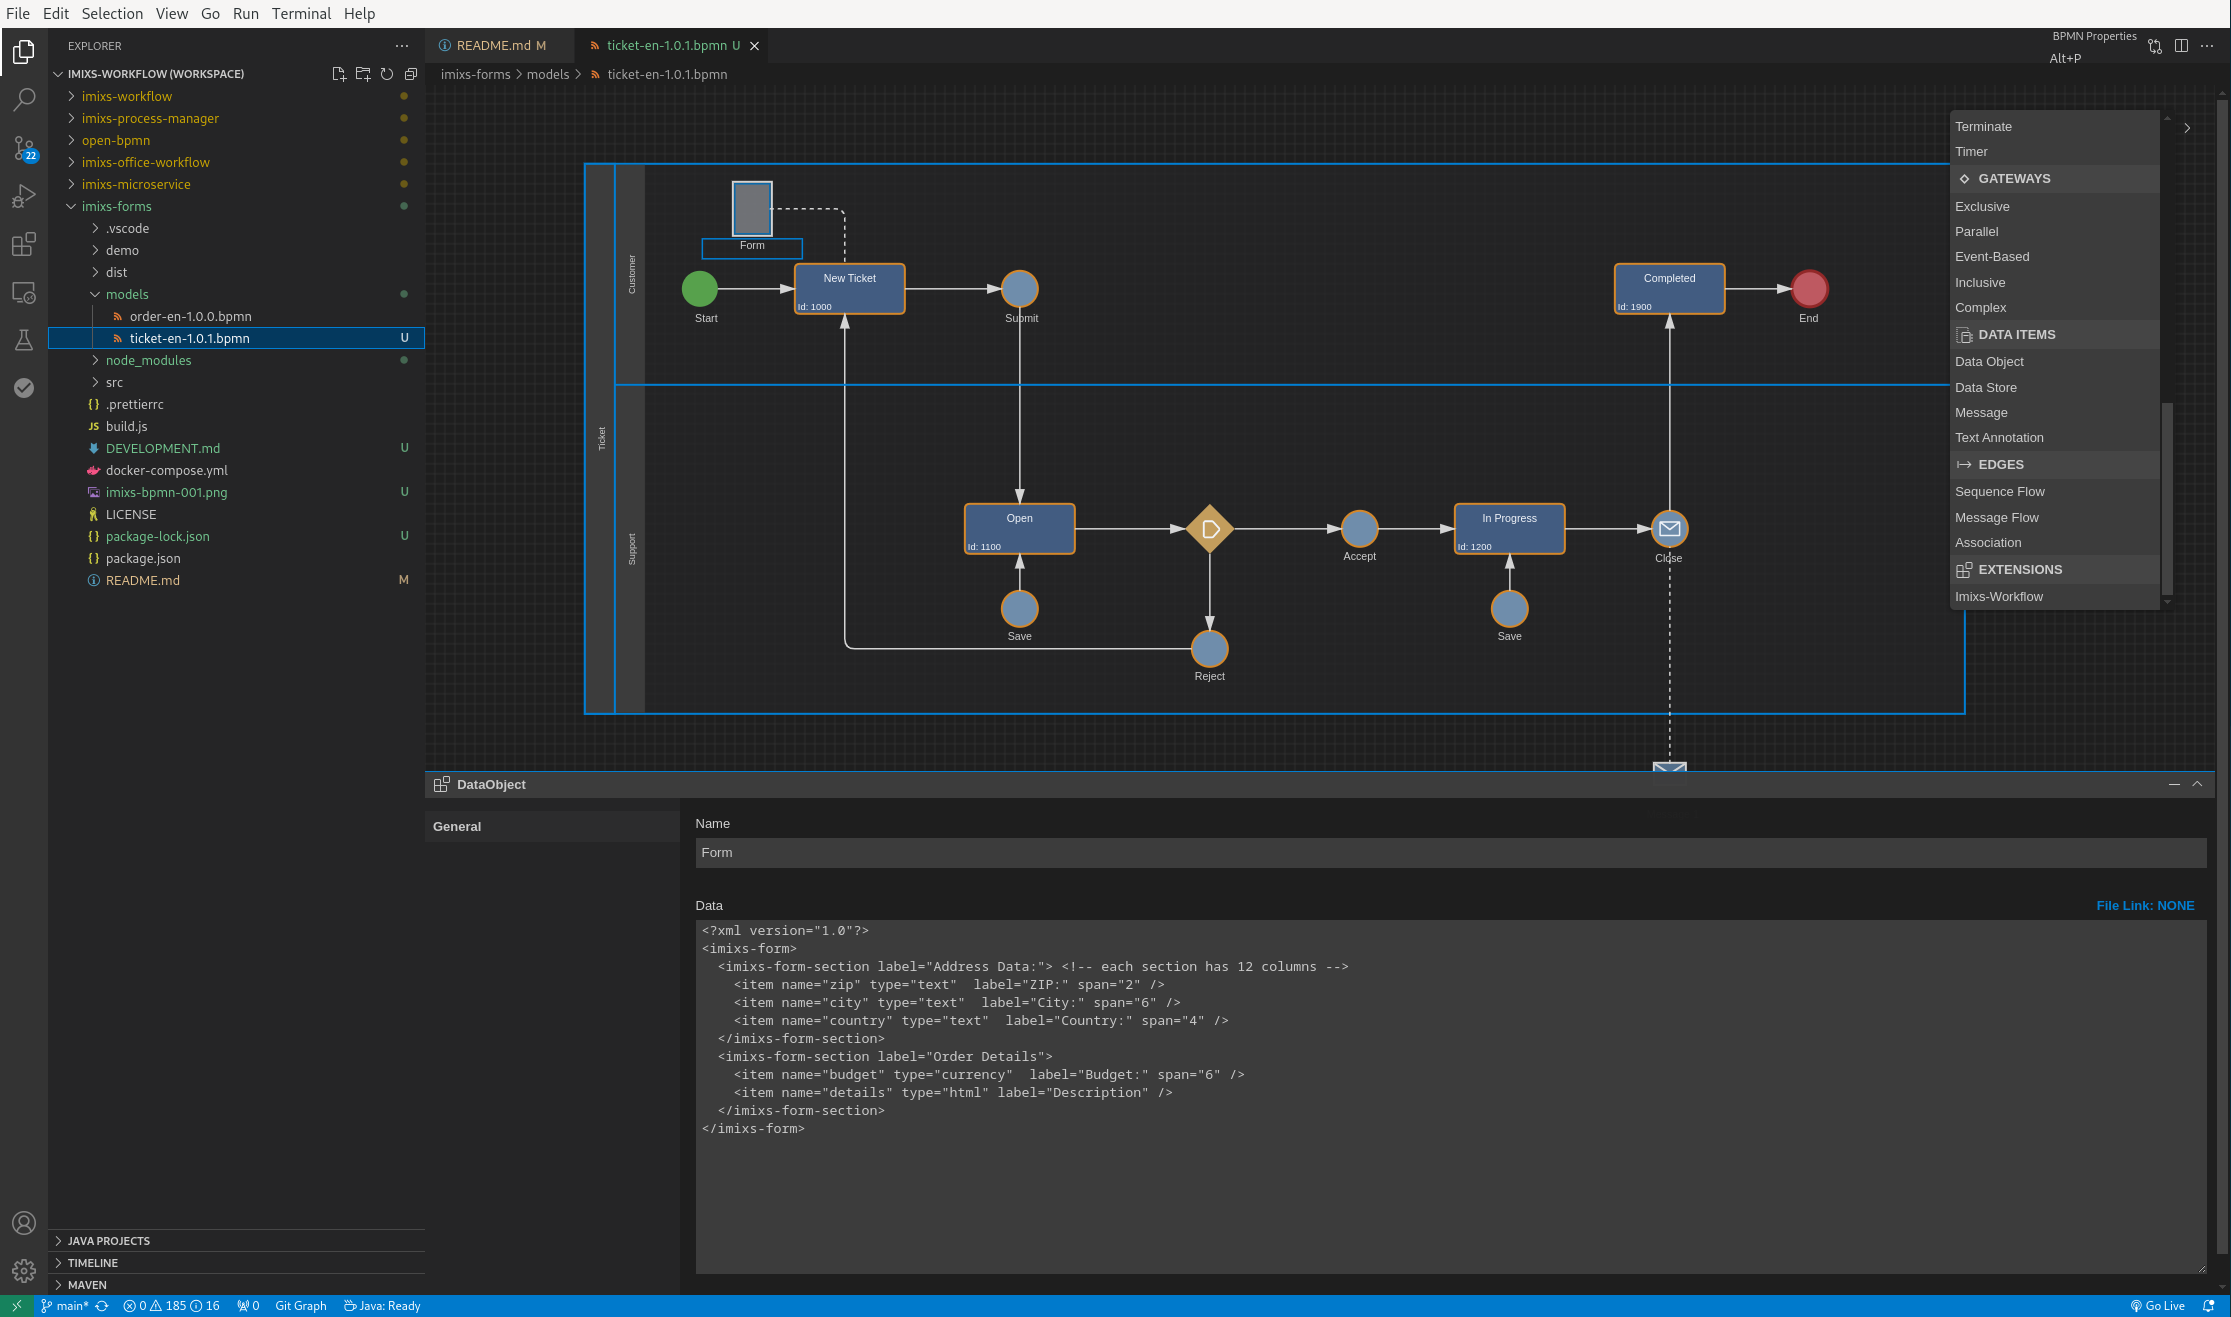Open notifications bell in status bar
The image size is (2231, 1317).
(2208, 1306)
